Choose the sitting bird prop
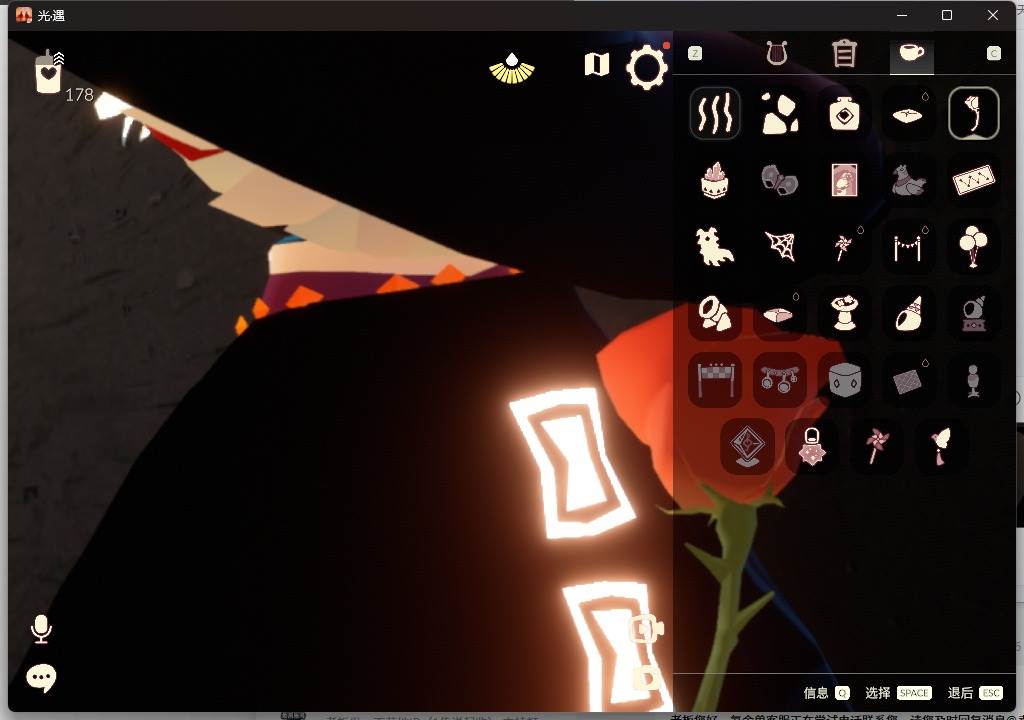 (908, 180)
